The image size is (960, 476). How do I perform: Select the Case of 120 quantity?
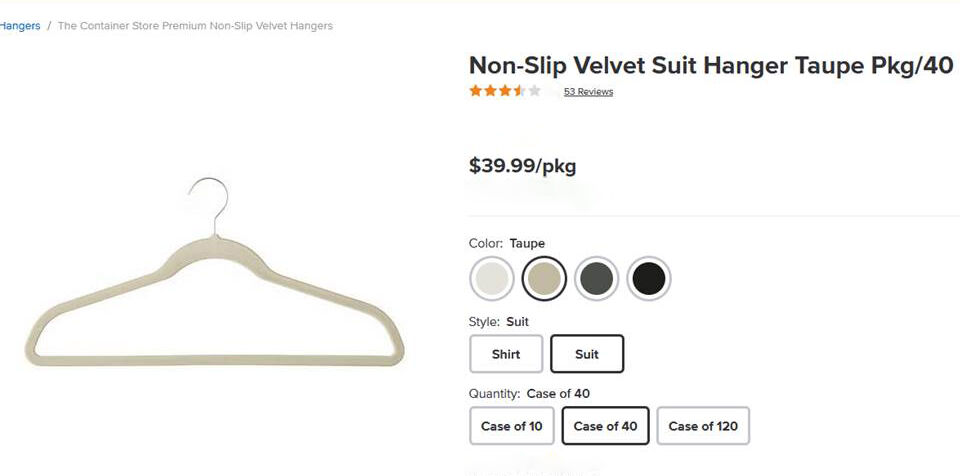pyautogui.click(x=703, y=426)
